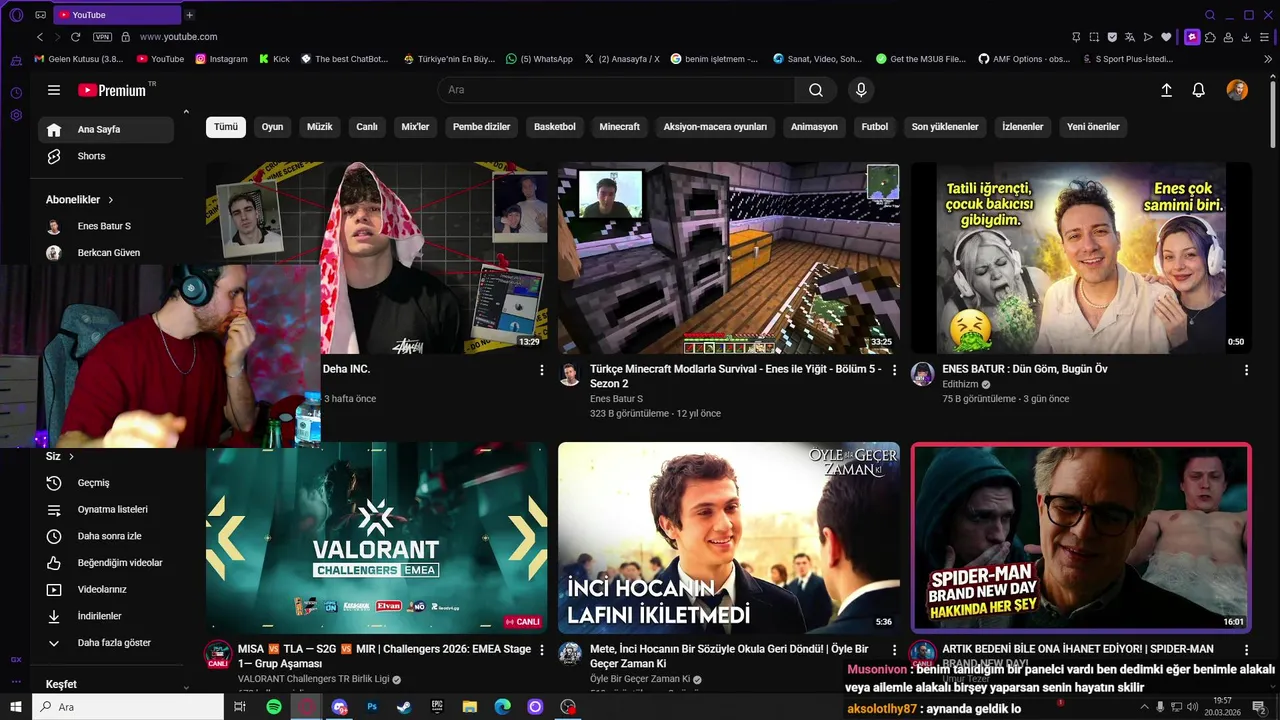1280x720 pixels.
Task: Go back with the browser back arrow
Action: [40, 36]
